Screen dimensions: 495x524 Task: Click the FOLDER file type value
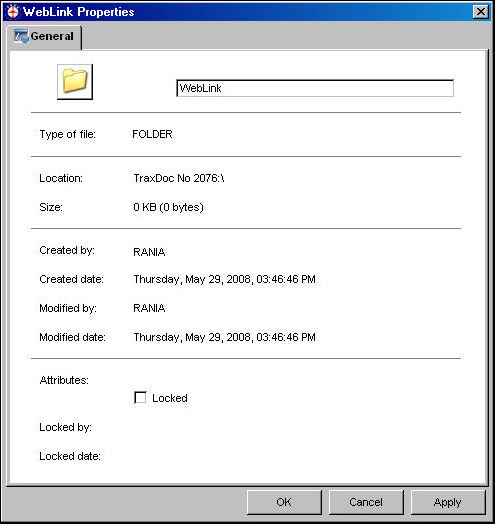coord(152,134)
